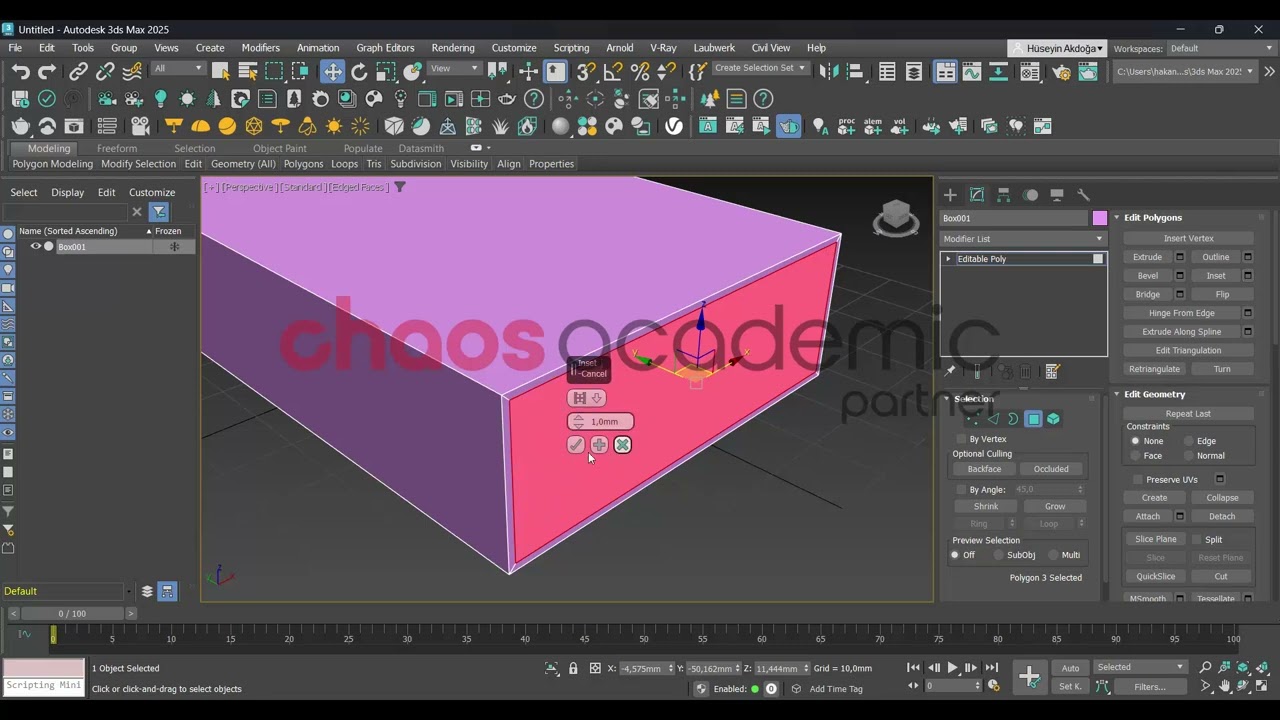
Task: Select Vertex sub-object level icon
Action: pos(973,419)
